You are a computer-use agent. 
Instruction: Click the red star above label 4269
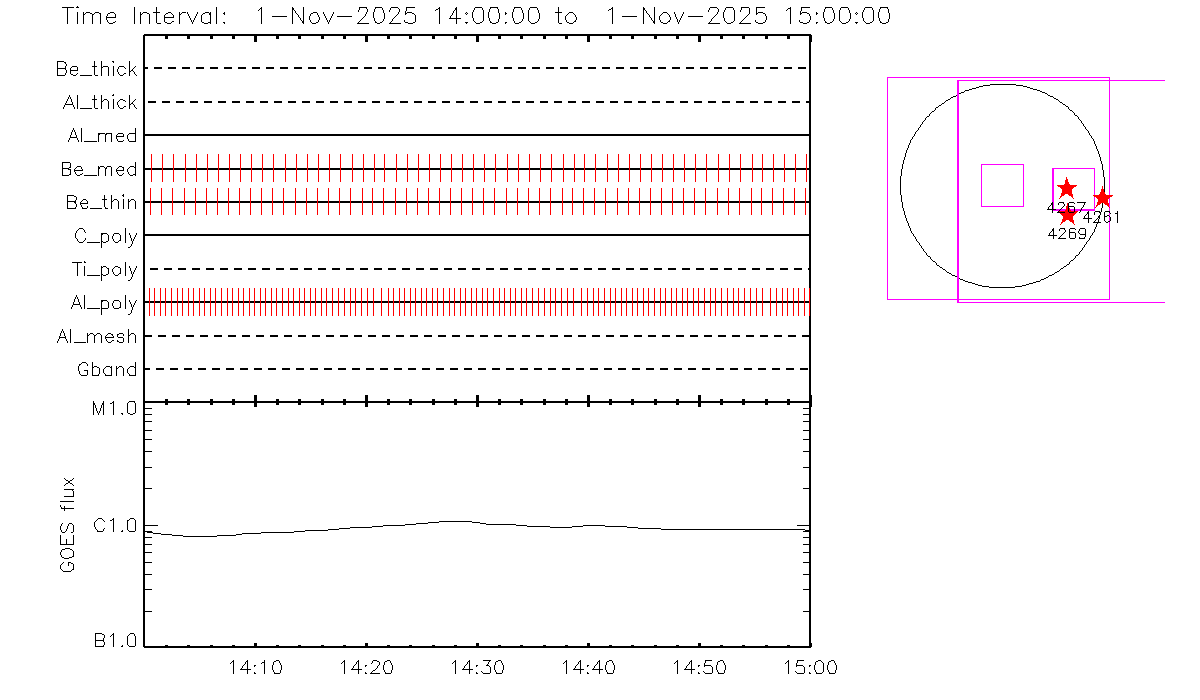tap(1067, 215)
